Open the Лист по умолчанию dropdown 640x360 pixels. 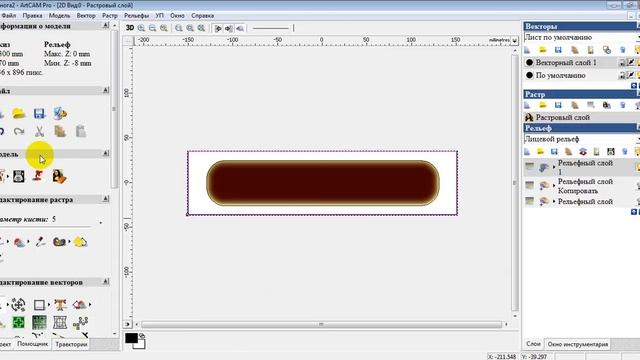click(x=582, y=37)
